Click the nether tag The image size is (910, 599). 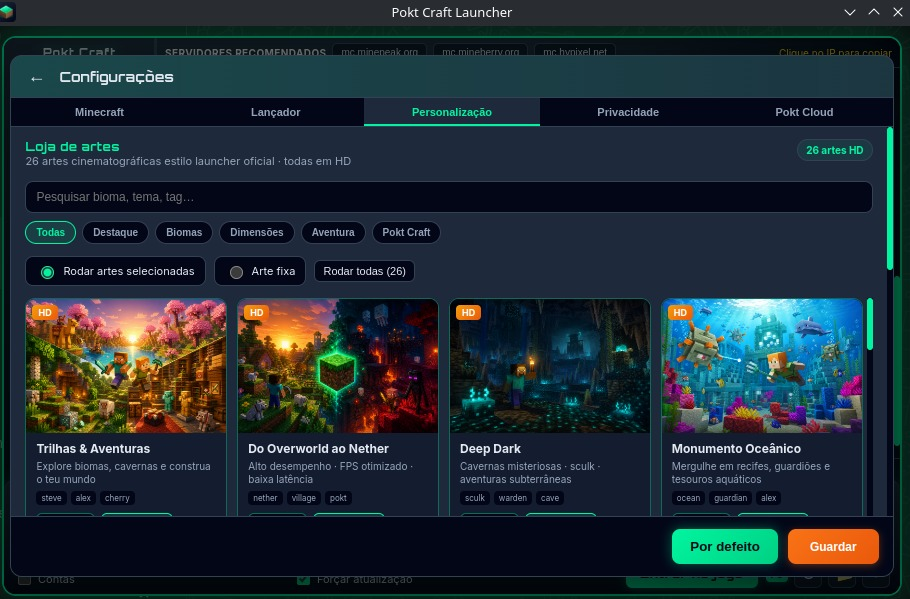point(265,498)
